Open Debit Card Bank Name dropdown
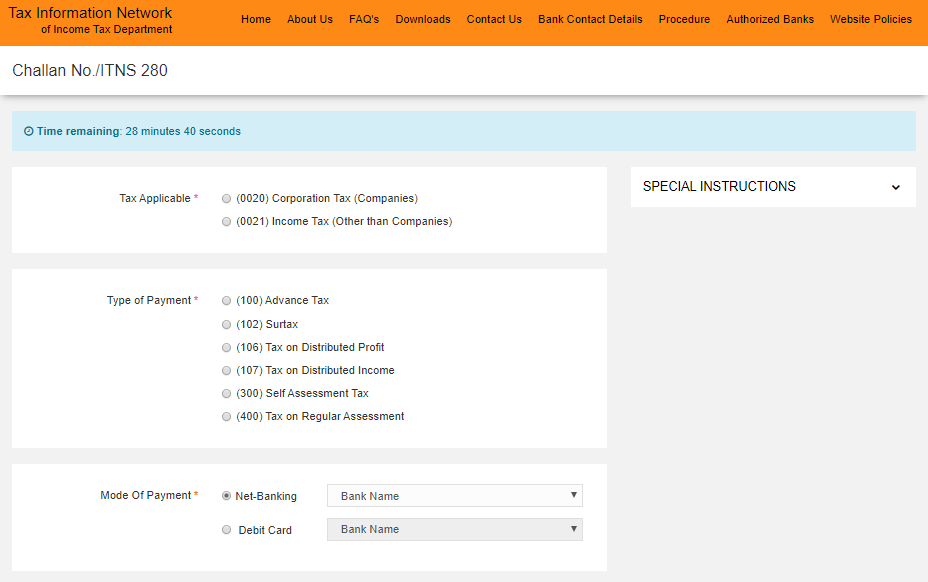This screenshot has height=582, width=928. tap(455, 529)
